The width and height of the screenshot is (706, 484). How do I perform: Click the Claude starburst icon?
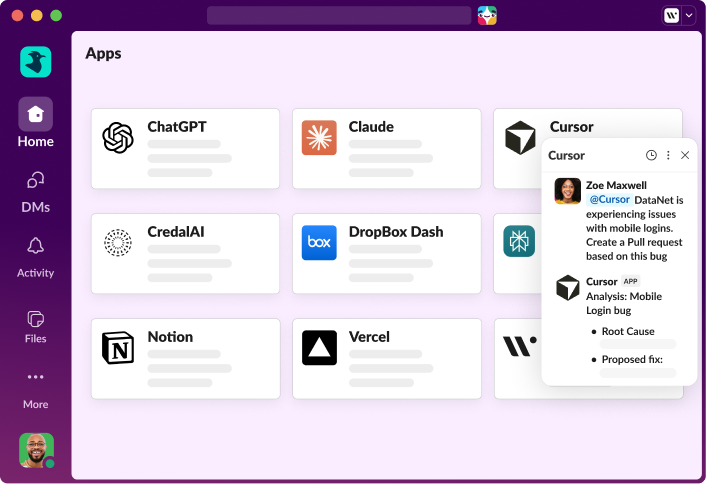(x=319, y=138)
